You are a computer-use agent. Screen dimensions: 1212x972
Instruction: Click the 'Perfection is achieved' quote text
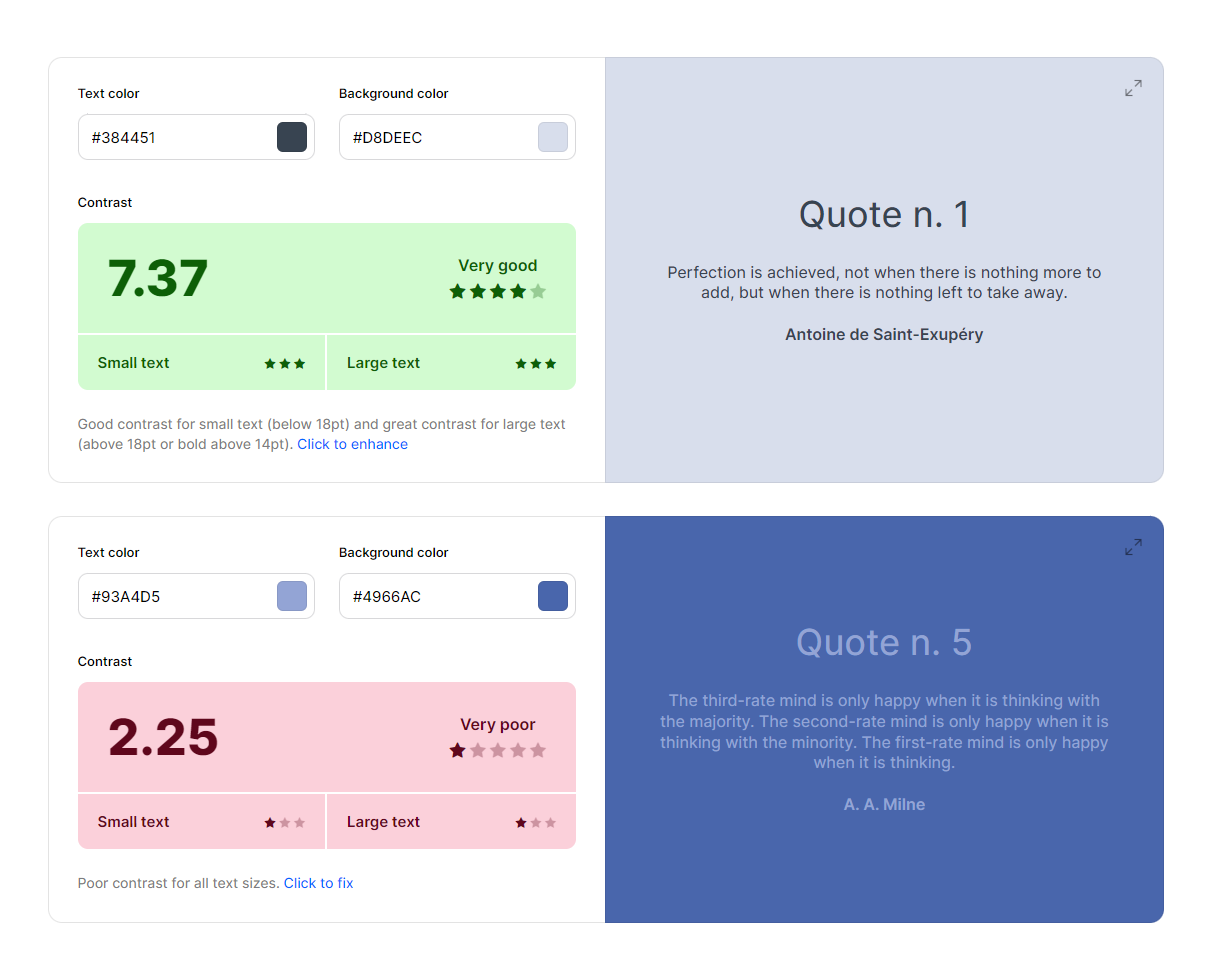[884, 282]
